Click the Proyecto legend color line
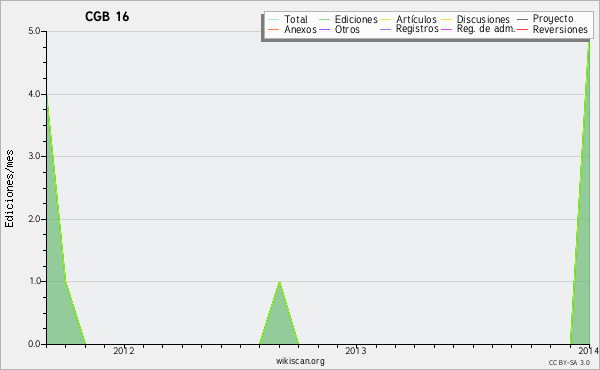Screen dimensions: 600x370 tap(522, 19)
